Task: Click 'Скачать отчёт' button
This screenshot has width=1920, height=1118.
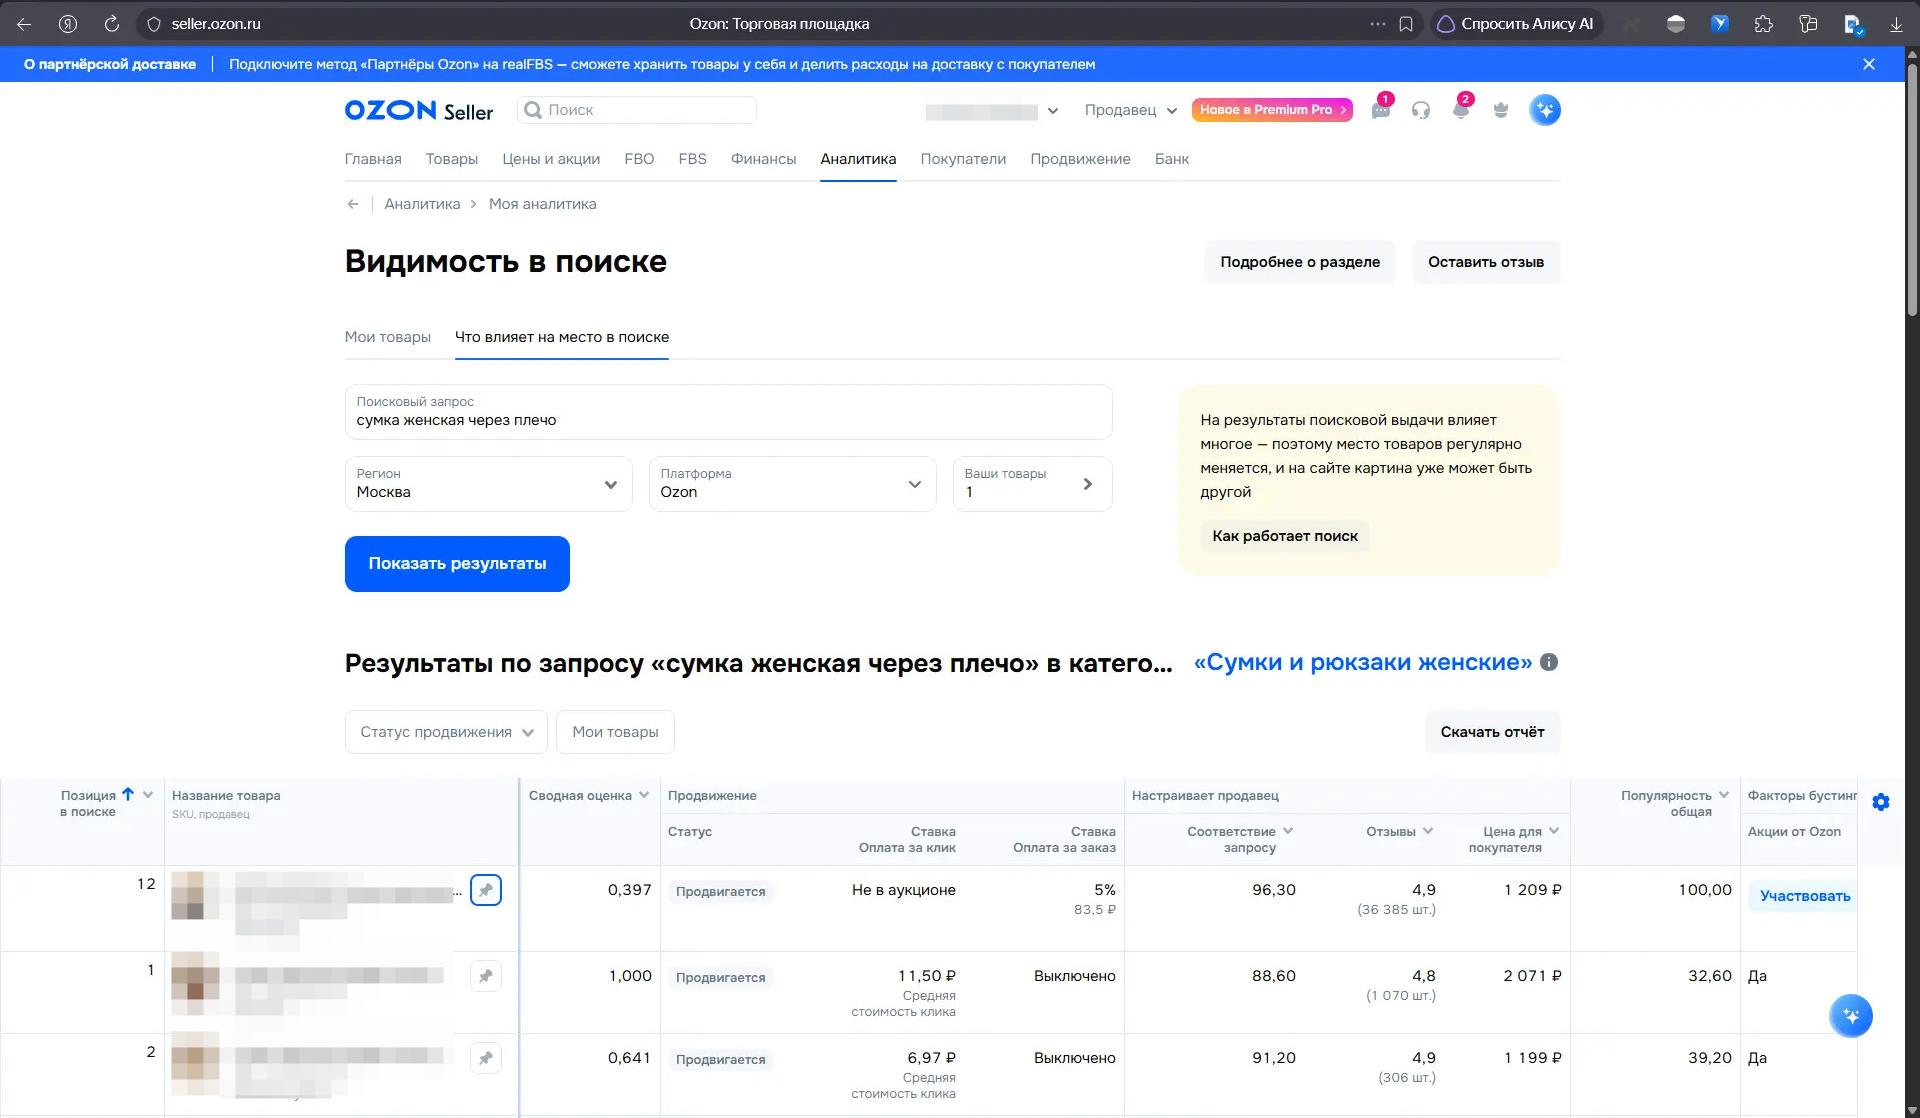Action: click(x=1493, y=732)
